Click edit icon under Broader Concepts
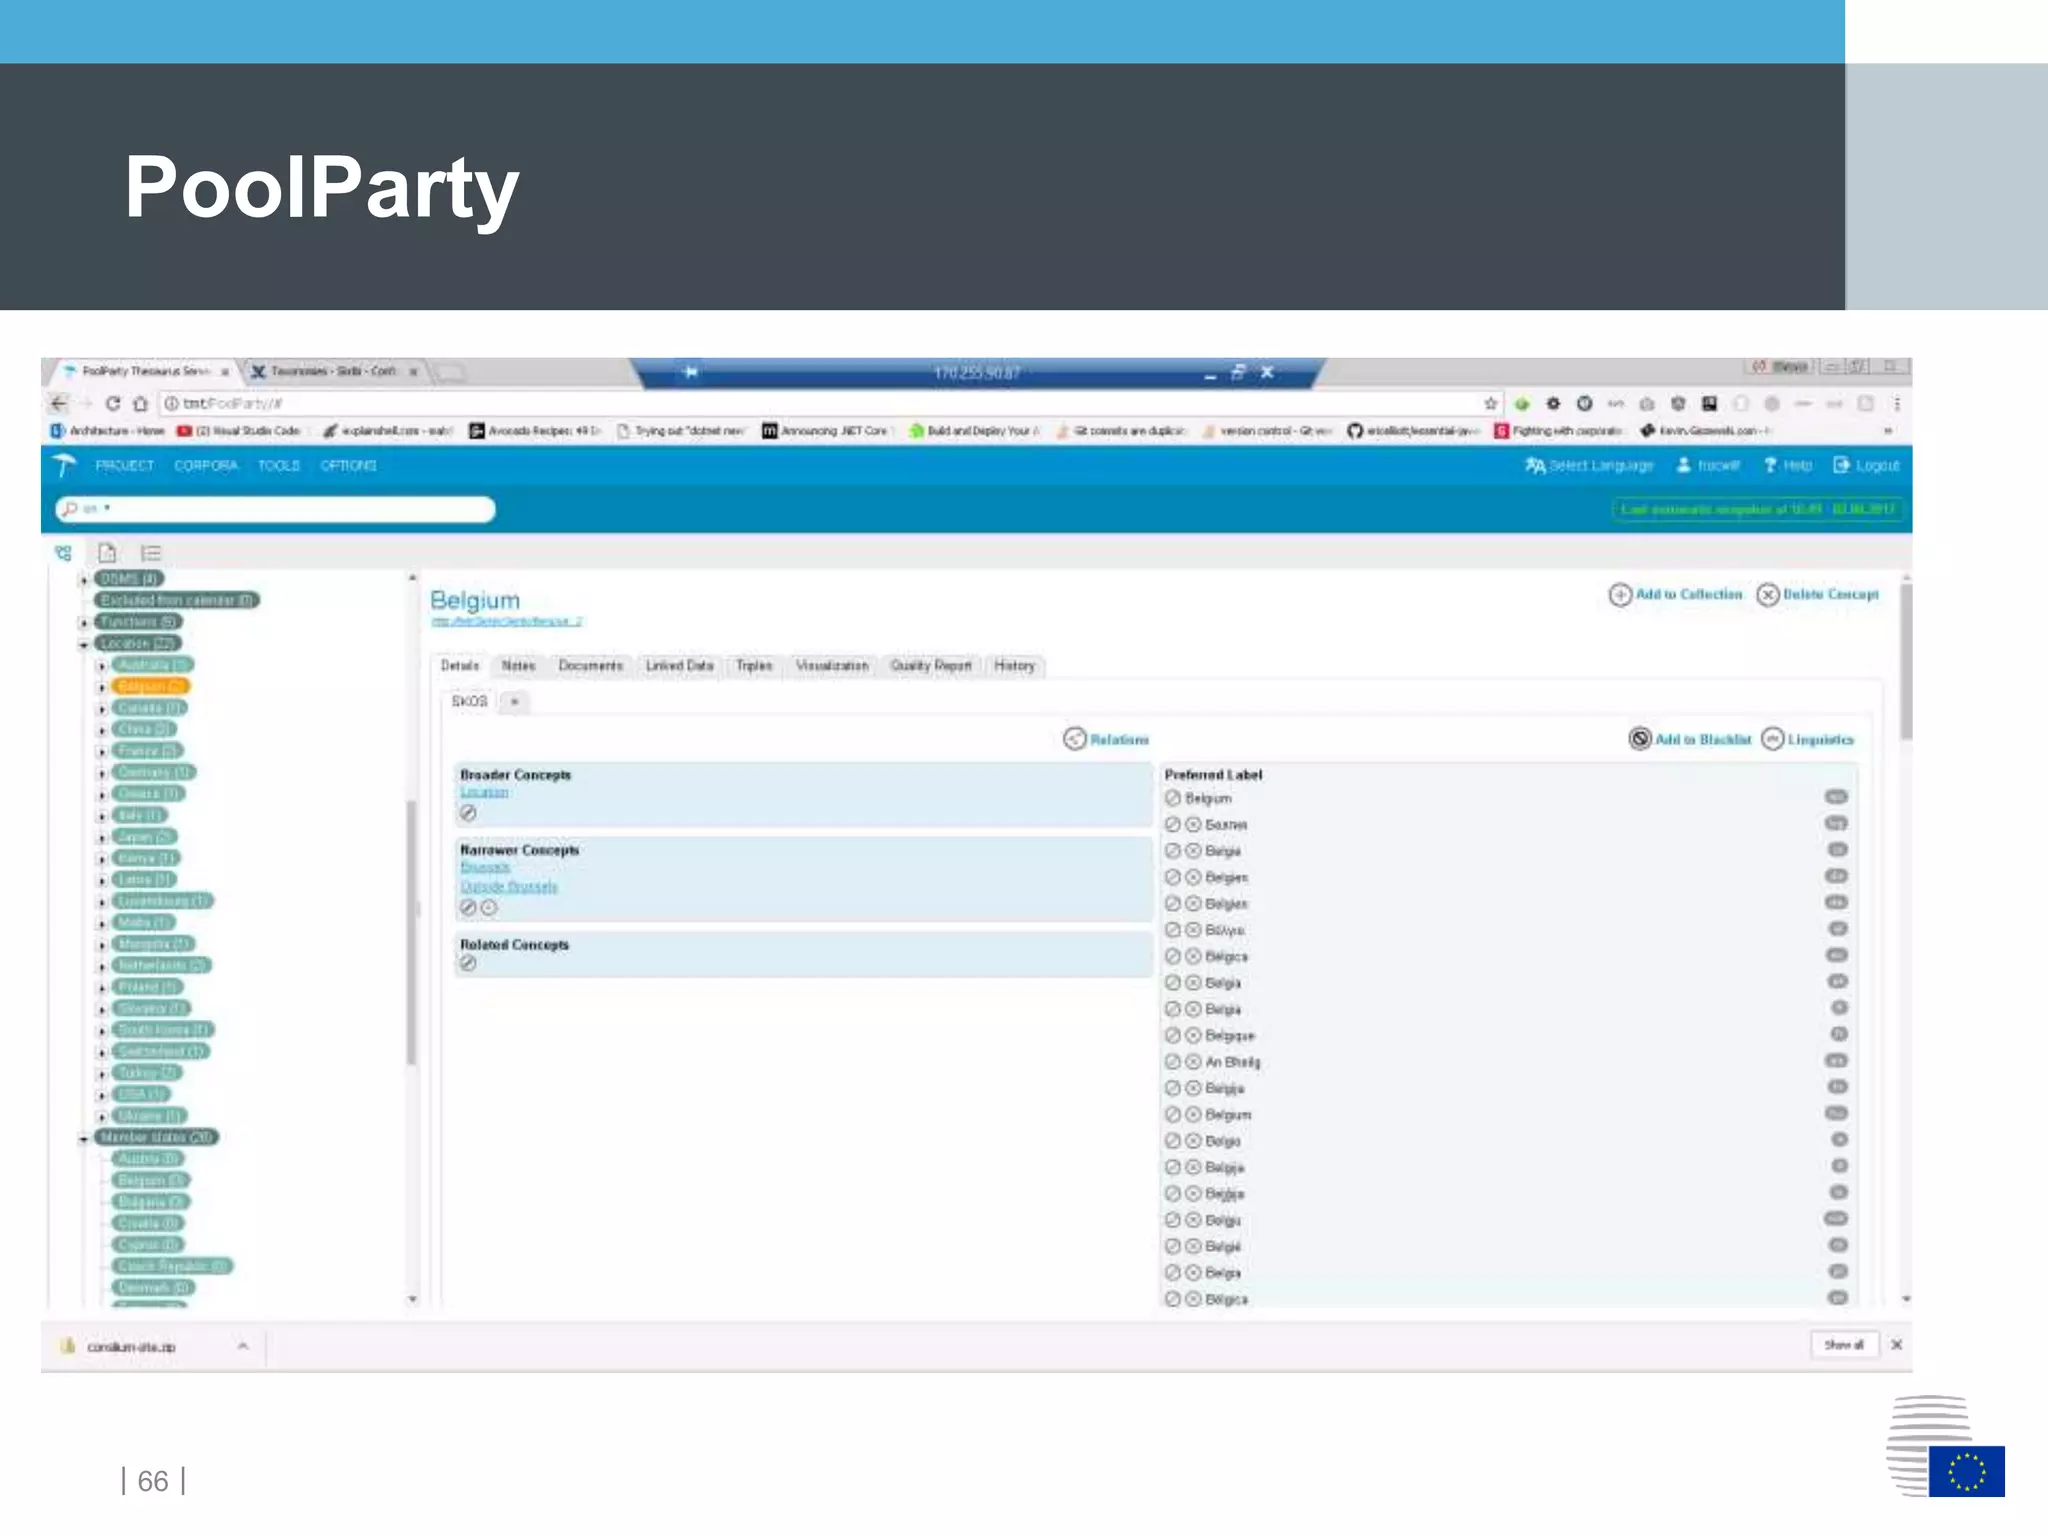2048x1536 pixels. click(x=468, y=813)
